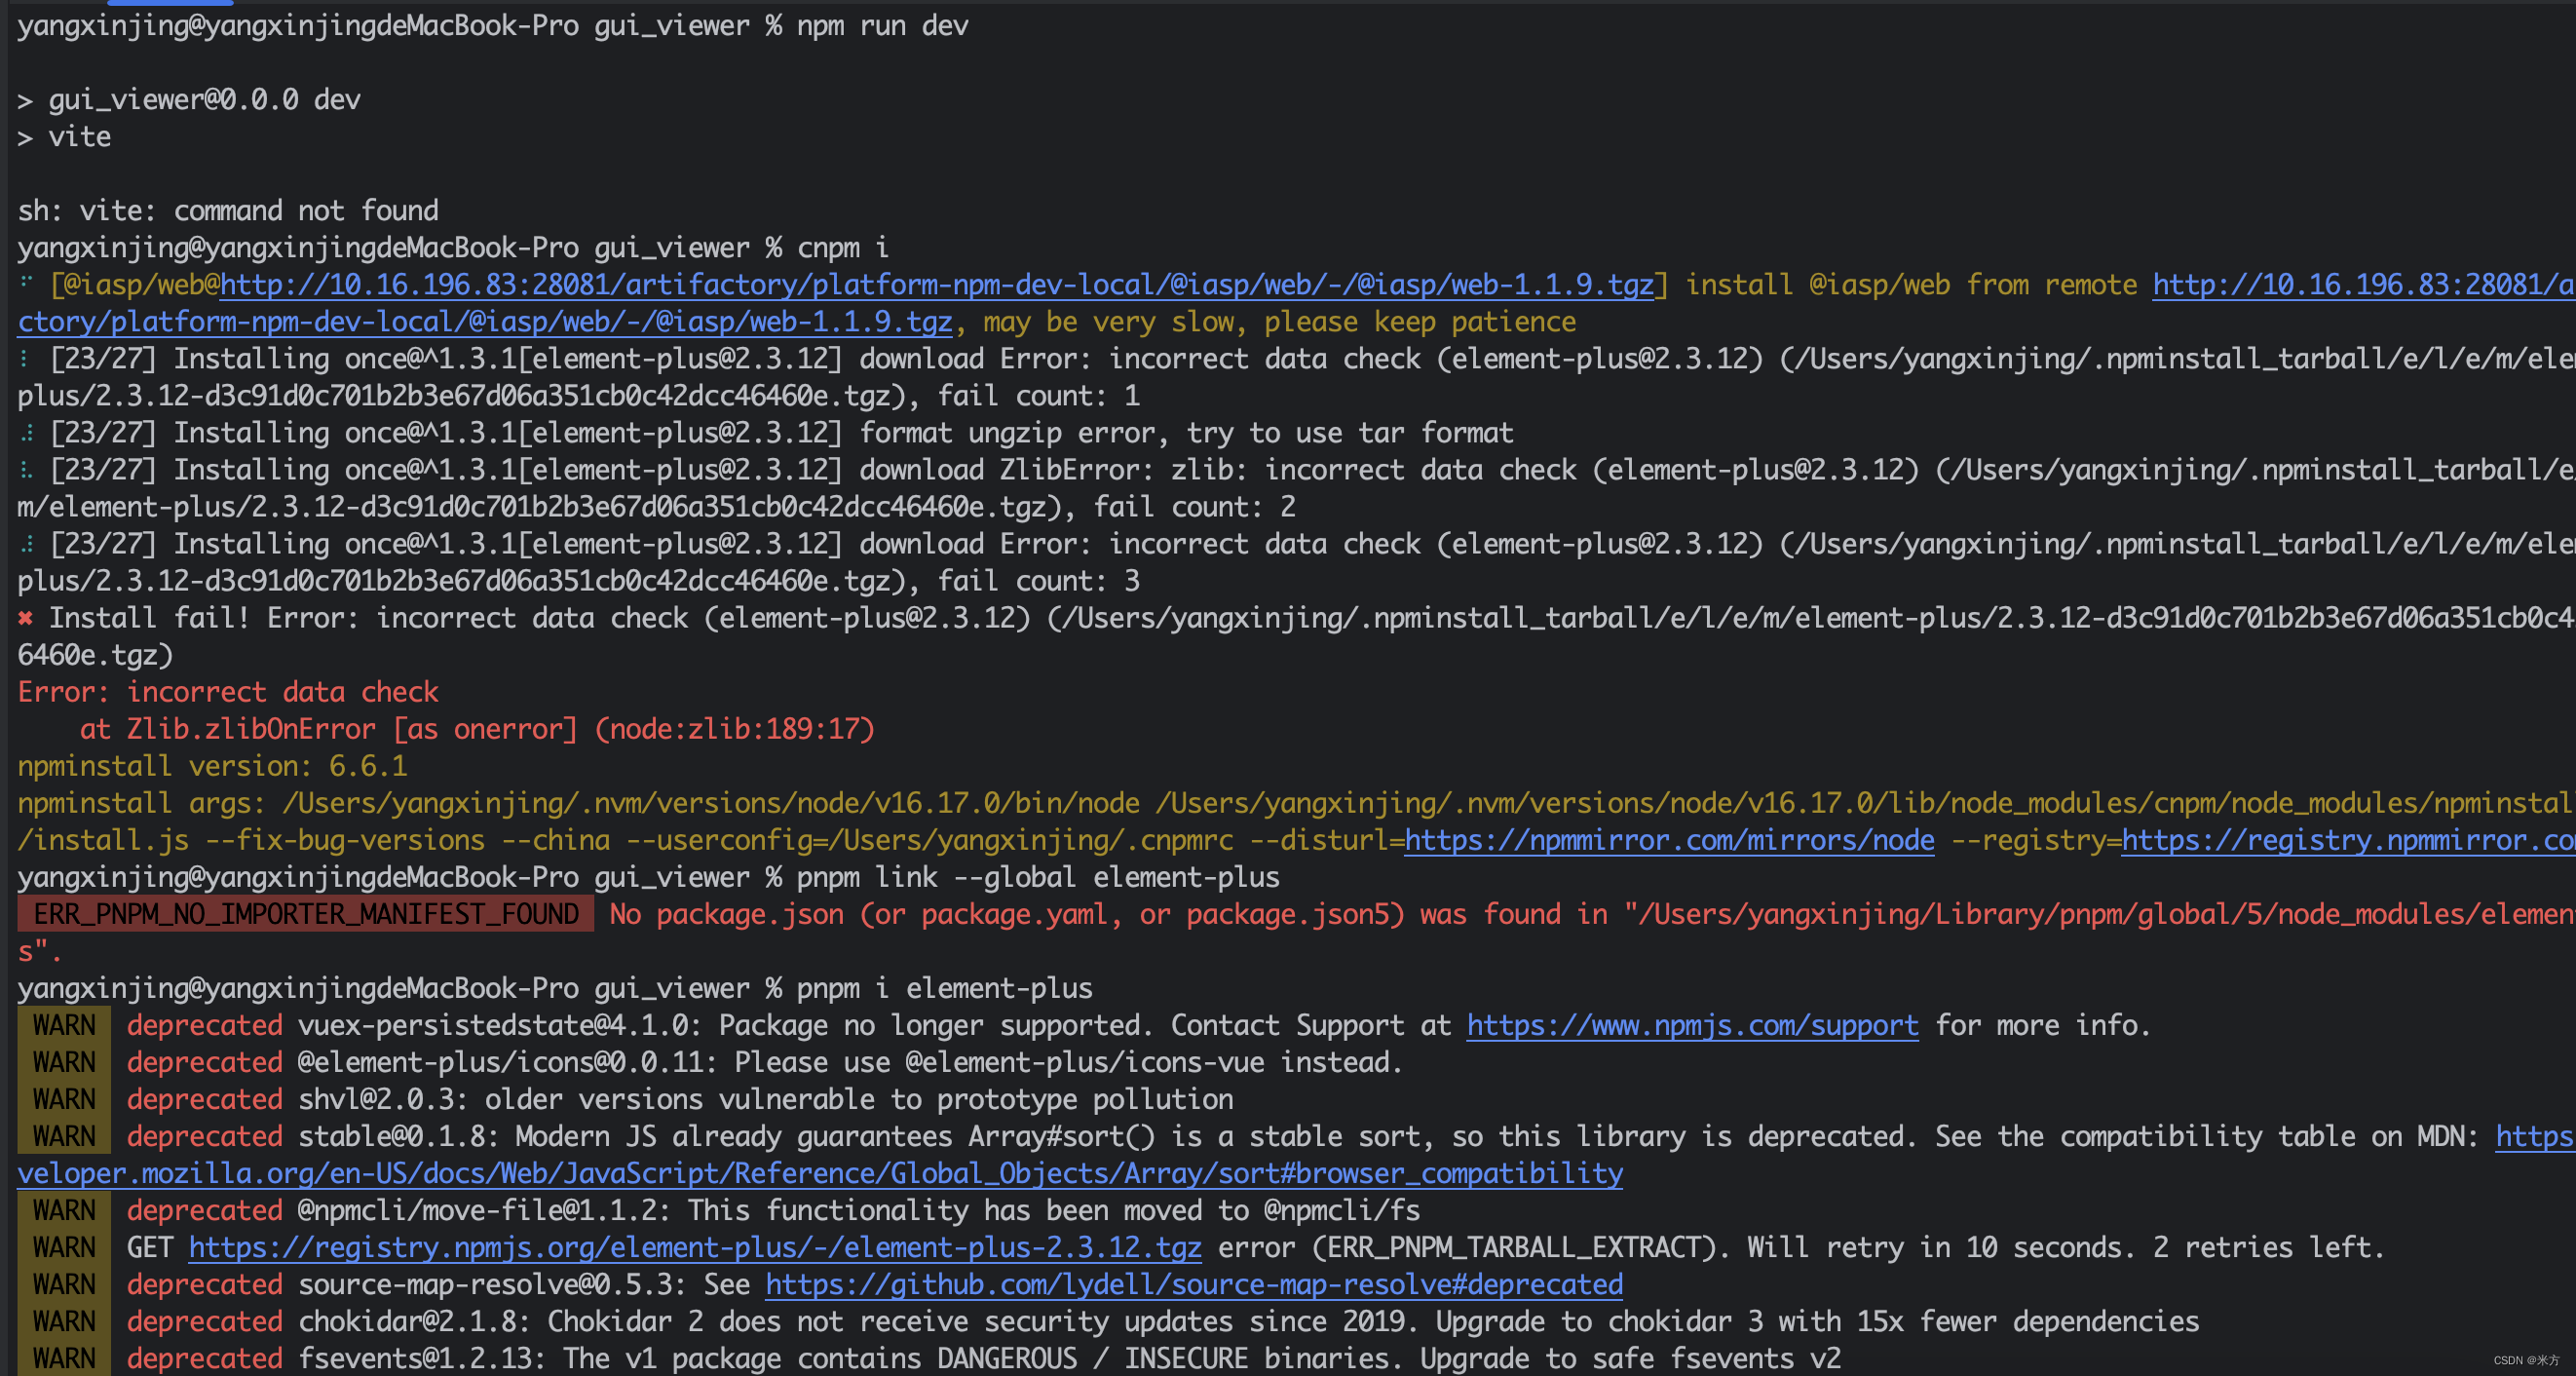This screenshot has width=2576, height=1376.
Task: Click WARN badge on fsevents warning line
Action: point(64,1358)
